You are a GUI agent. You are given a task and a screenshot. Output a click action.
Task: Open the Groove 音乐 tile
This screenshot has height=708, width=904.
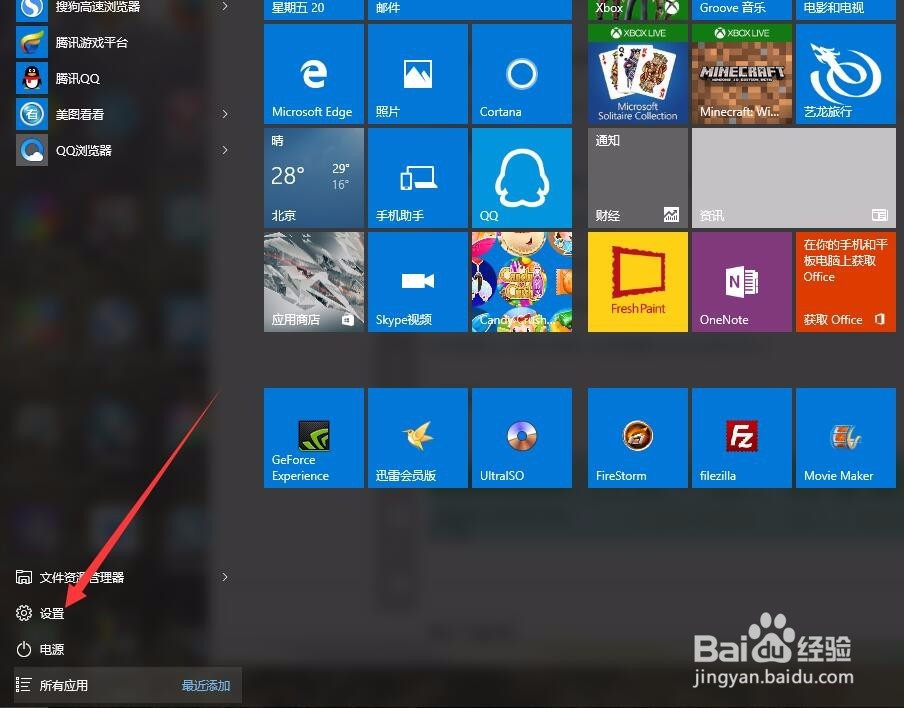741,10
